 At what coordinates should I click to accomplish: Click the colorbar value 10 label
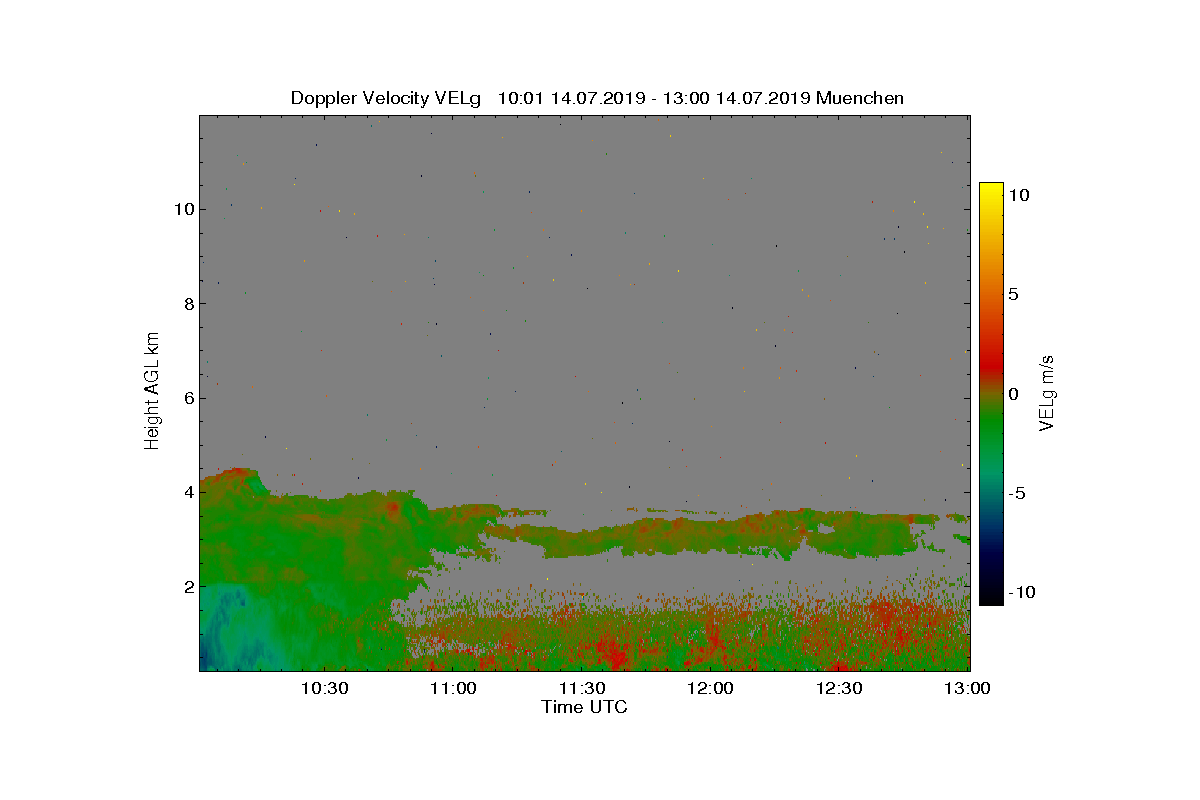point(1019,196)
